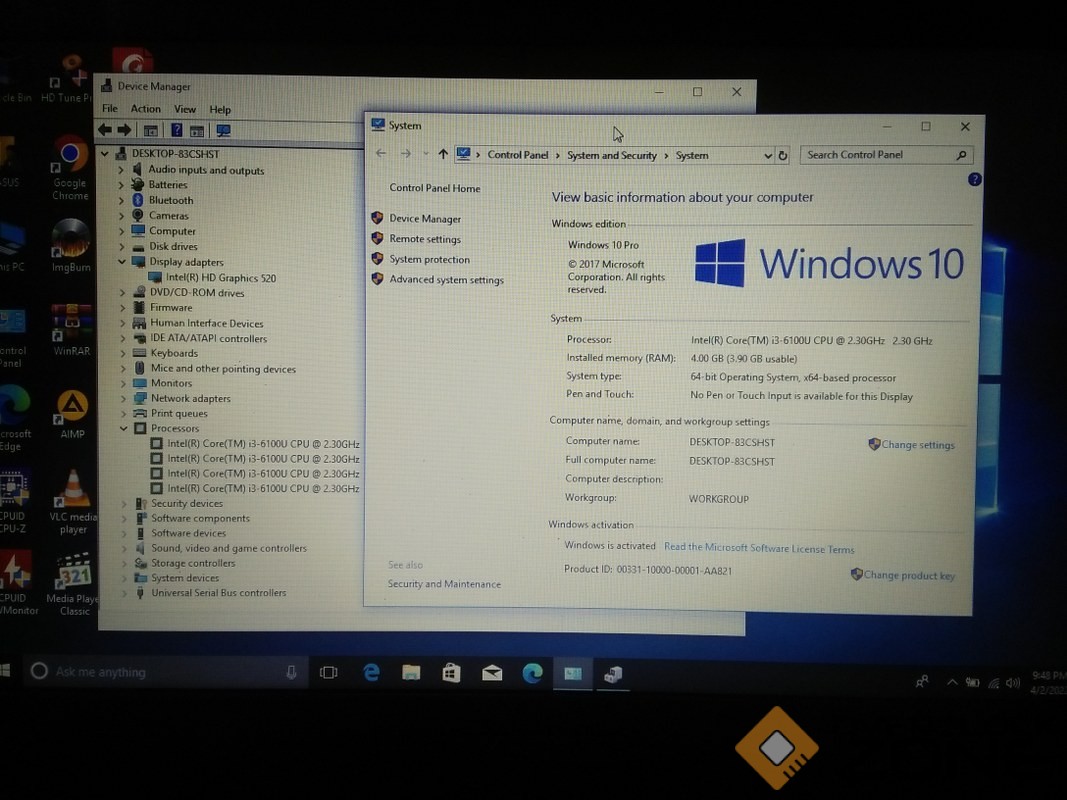Open Advanced system settings link
This screenshot has width=1067, height=800.
(x=446, y=280)
